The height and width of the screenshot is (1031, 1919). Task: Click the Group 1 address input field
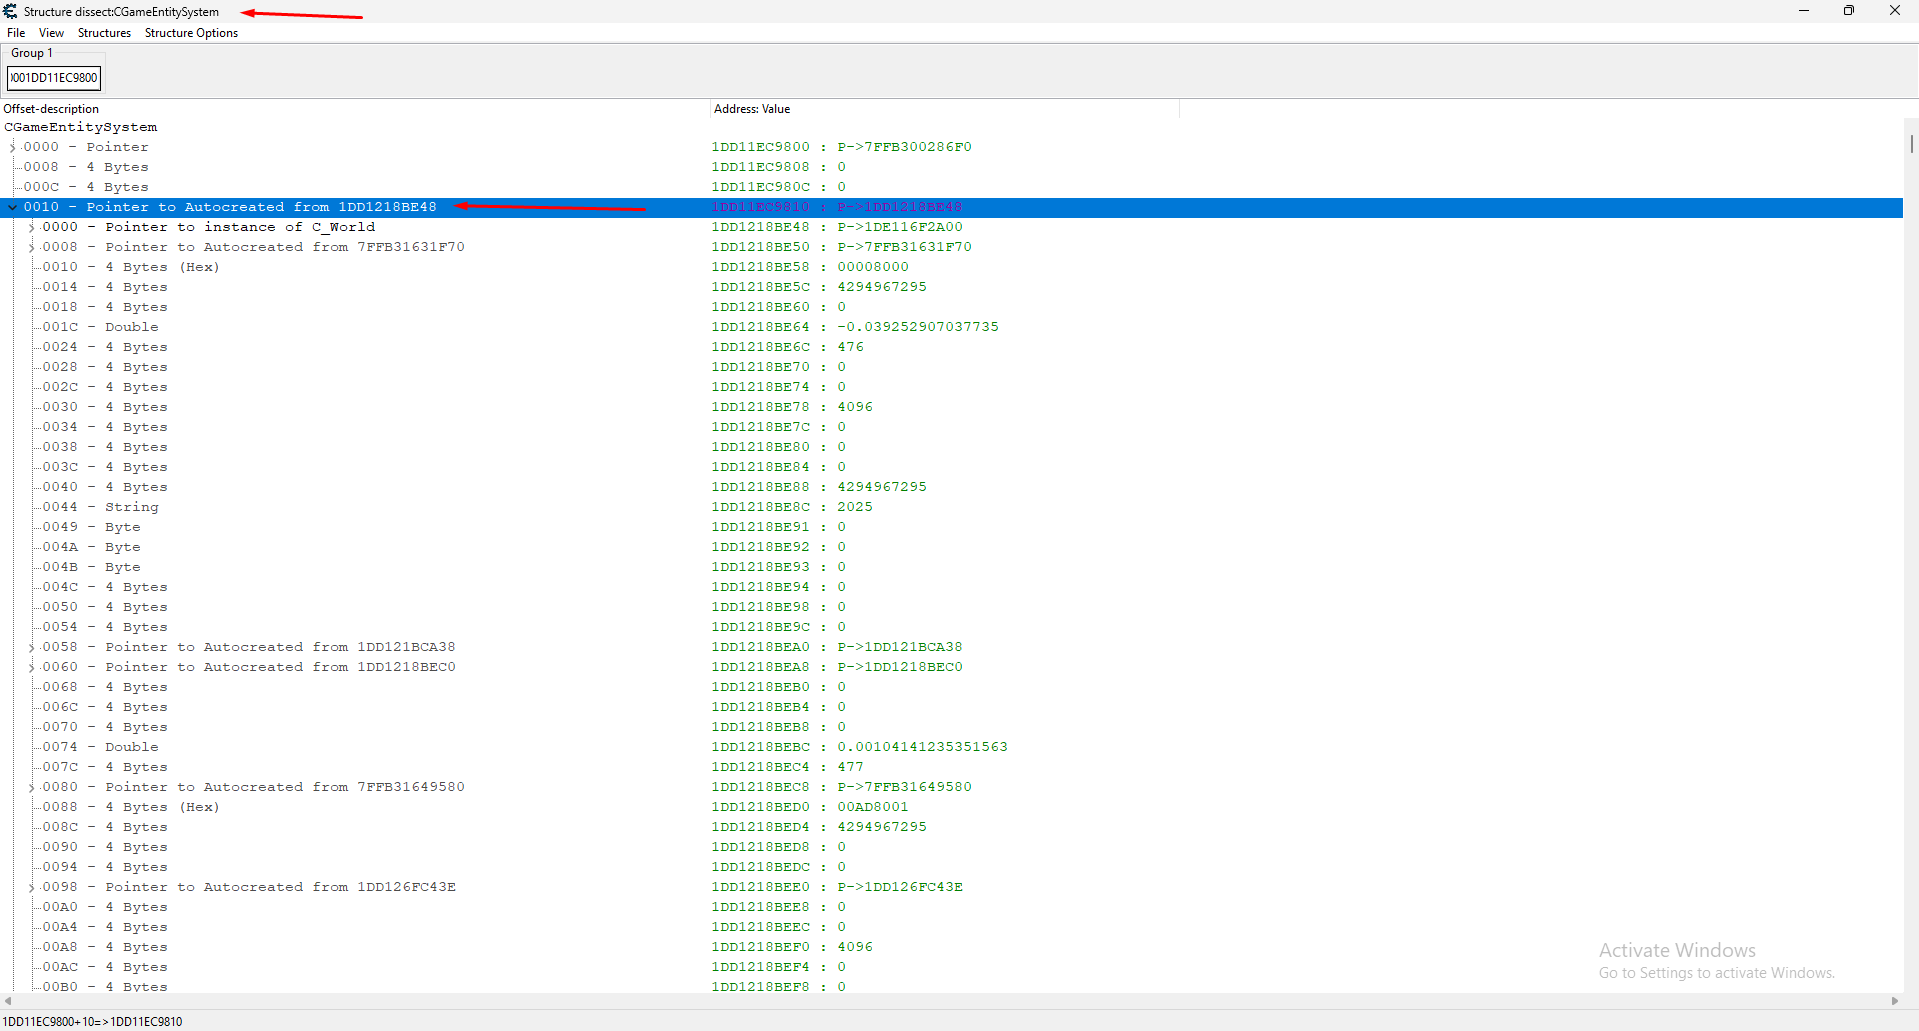54,78
